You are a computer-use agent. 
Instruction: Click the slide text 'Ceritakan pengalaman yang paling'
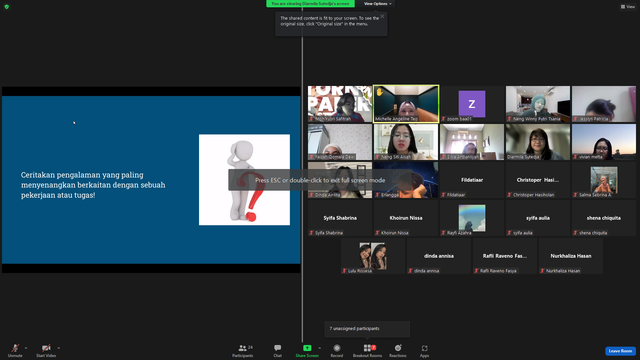(x=82, y=175)
